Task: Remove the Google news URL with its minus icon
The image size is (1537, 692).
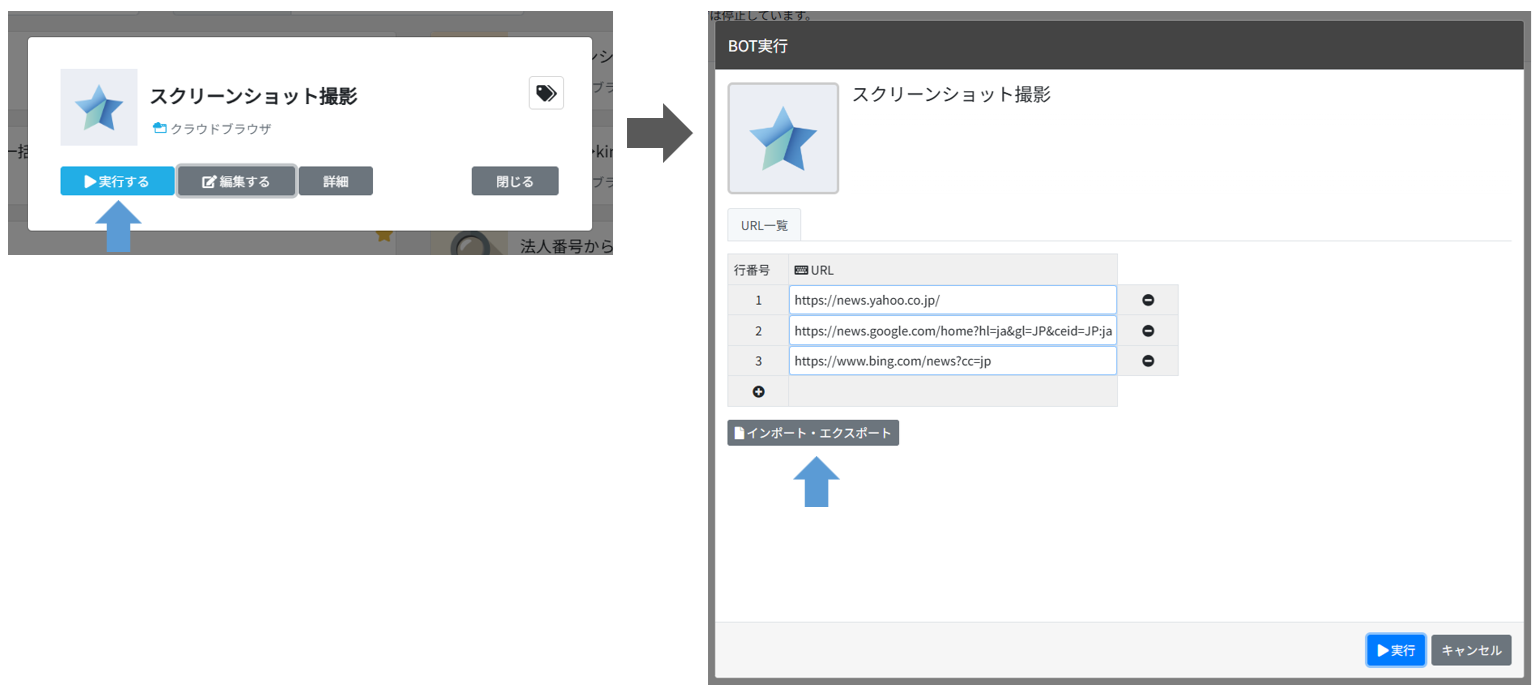Action: point(1147,330)
